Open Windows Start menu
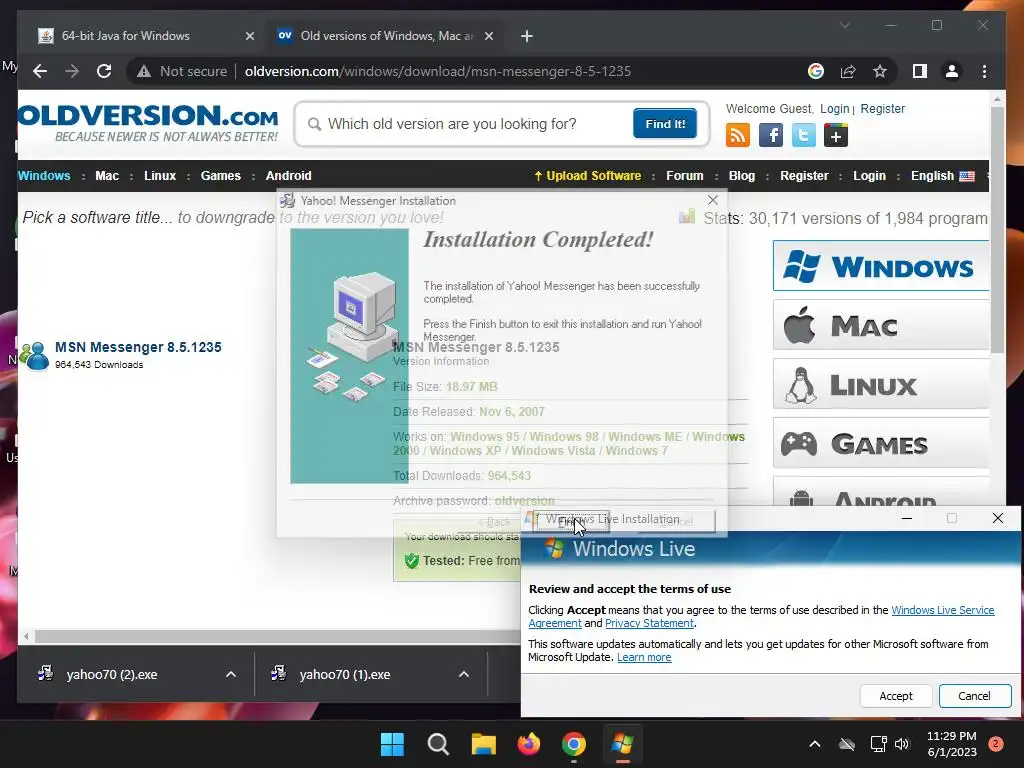 [x=392, y=744]
